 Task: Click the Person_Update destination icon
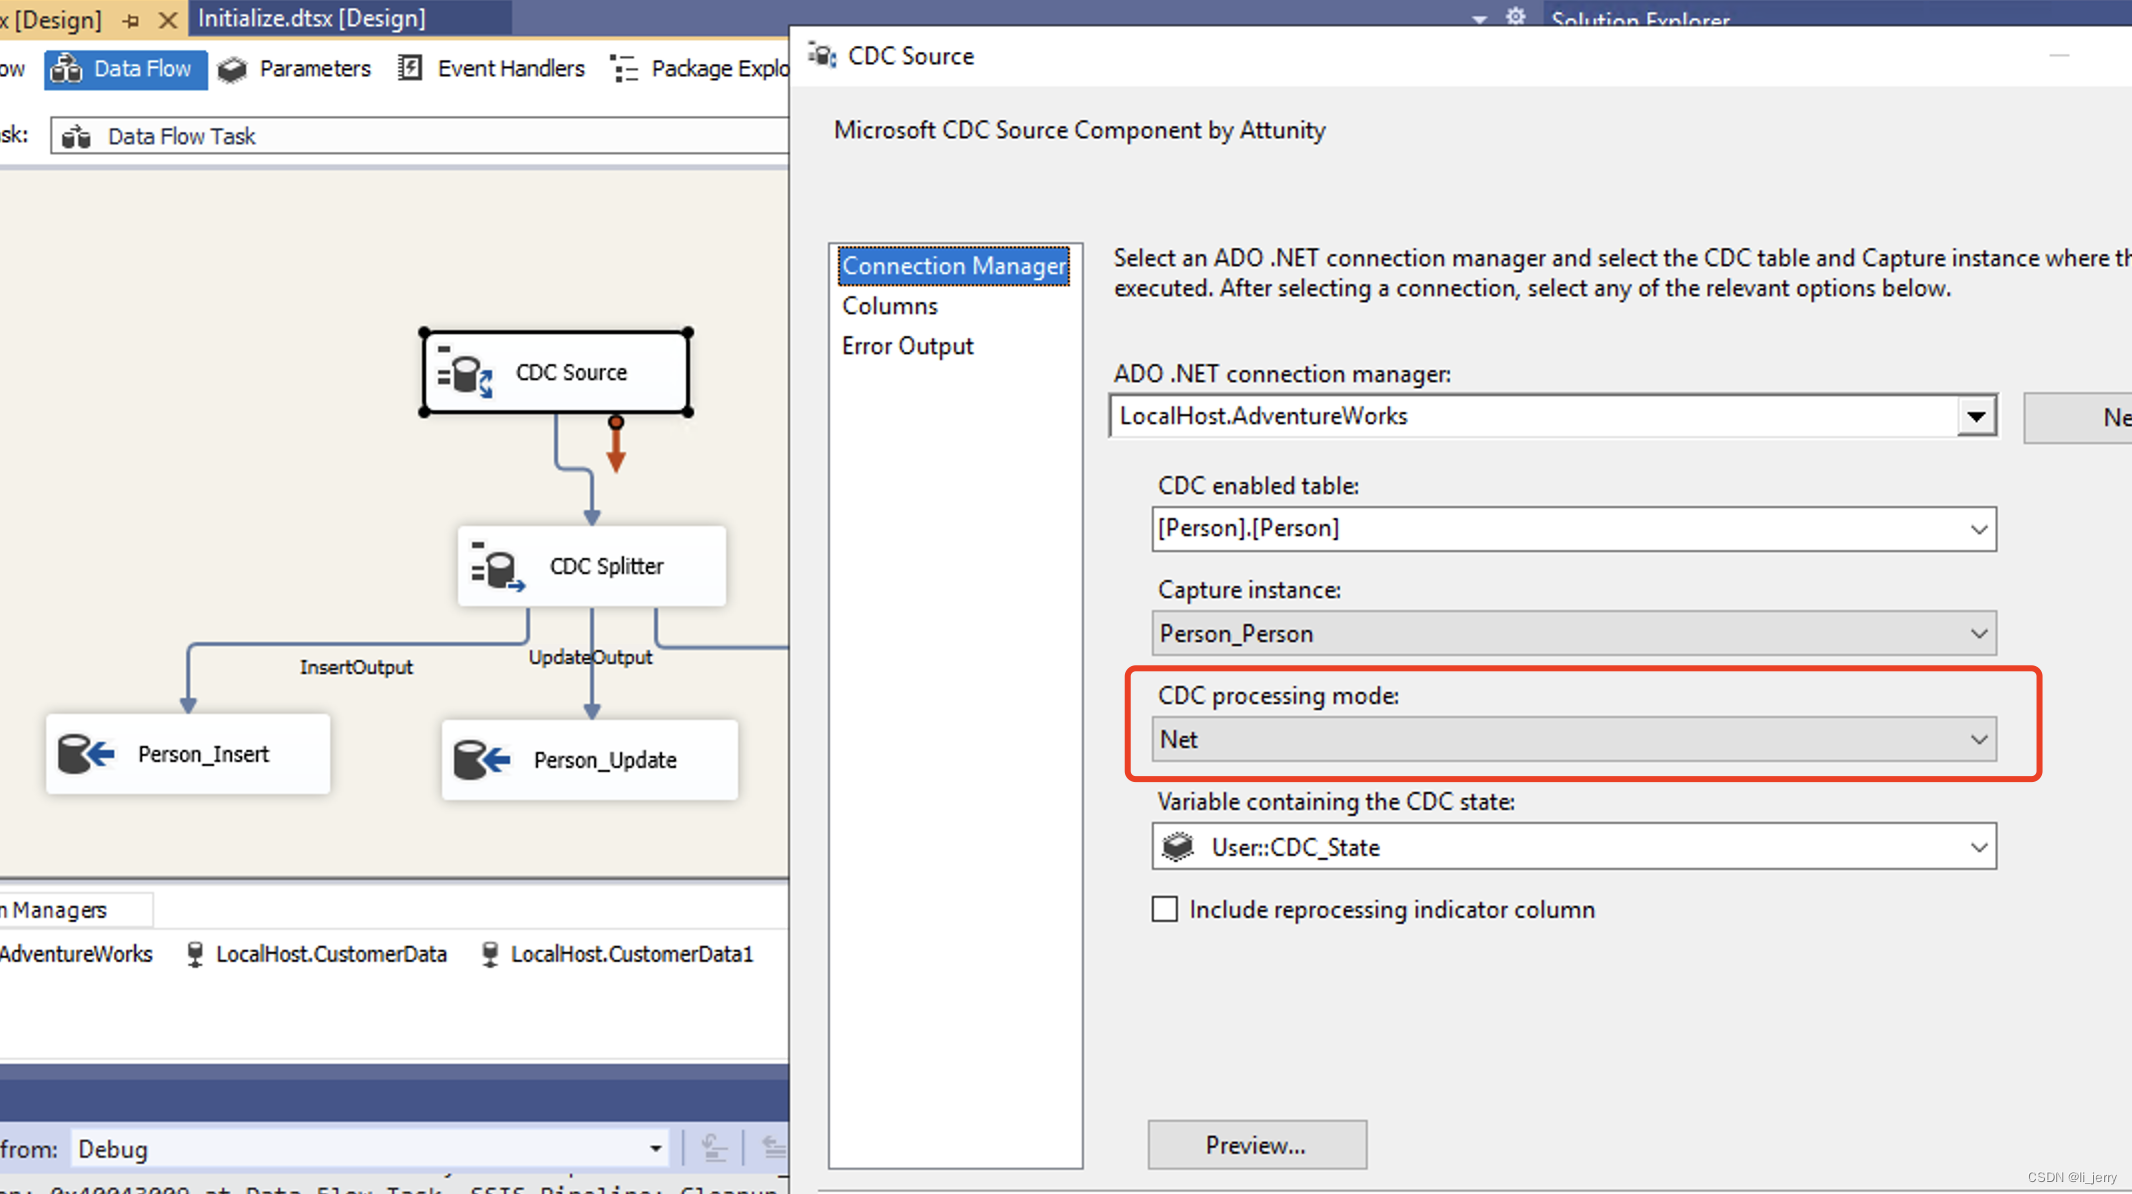[x=482, y=760]
